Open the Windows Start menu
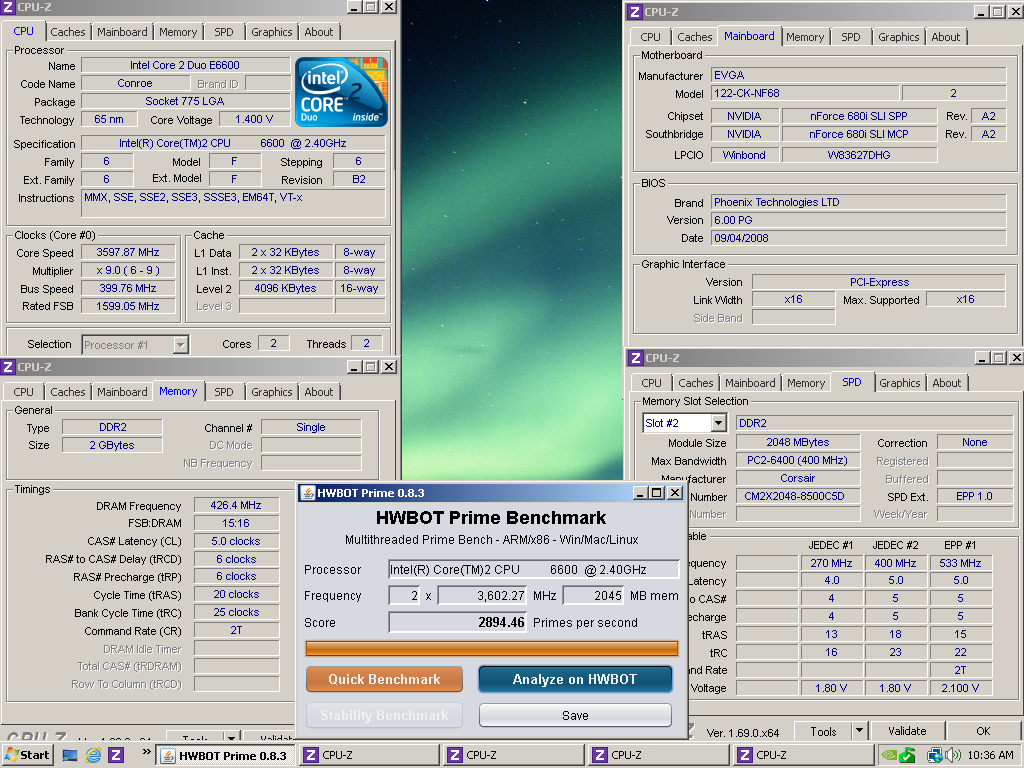This screenshot has height=768, width=1024. pos(27,755)
